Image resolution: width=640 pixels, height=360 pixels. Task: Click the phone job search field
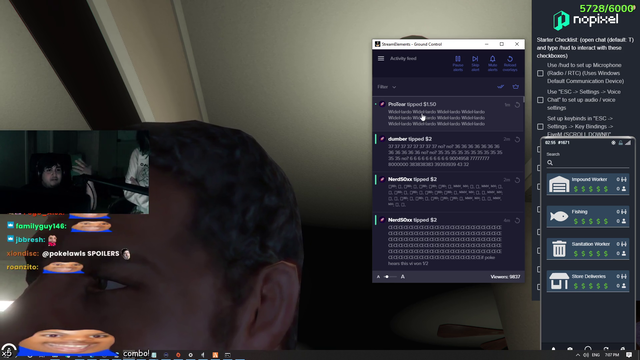[x=588, y=163]
